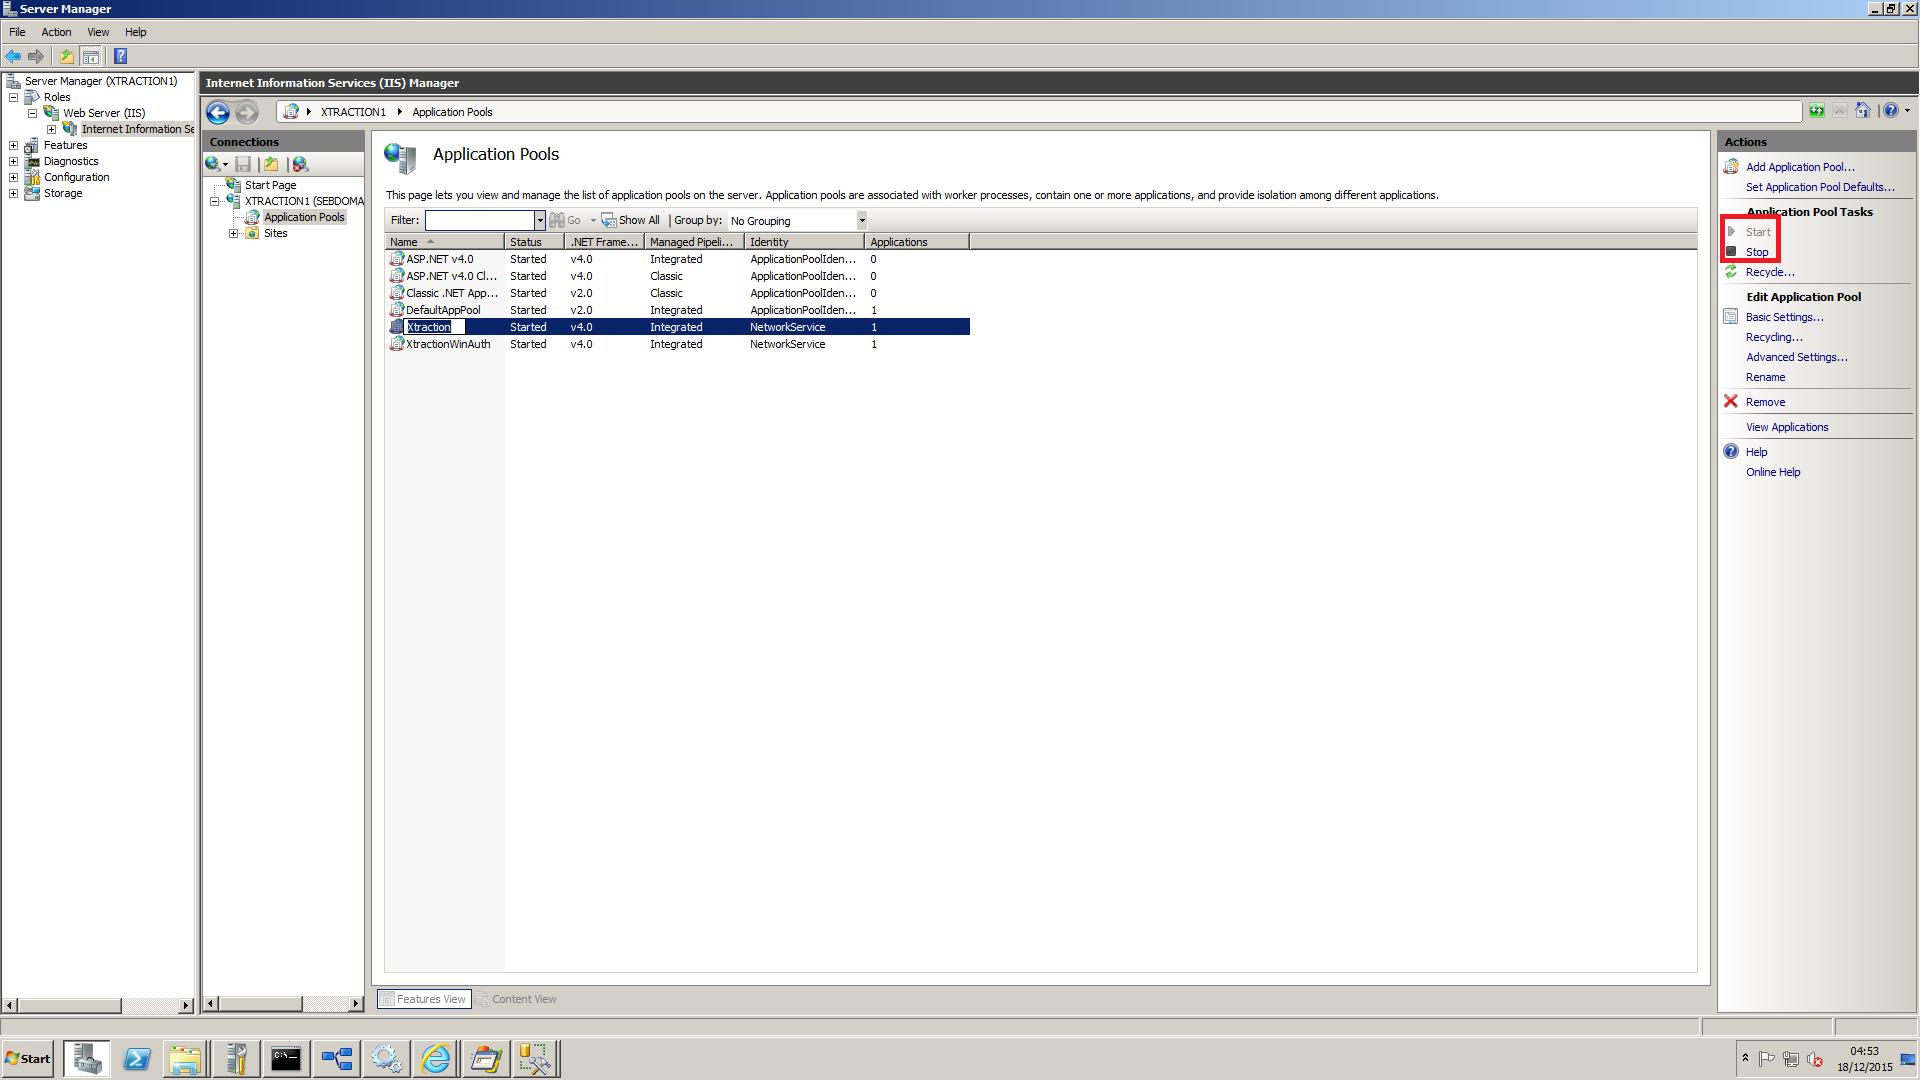This screenshot has width=1920, height=1080.
Task: Click the green Recycle icon in Actions
Action: click(x=1731, y=272)
